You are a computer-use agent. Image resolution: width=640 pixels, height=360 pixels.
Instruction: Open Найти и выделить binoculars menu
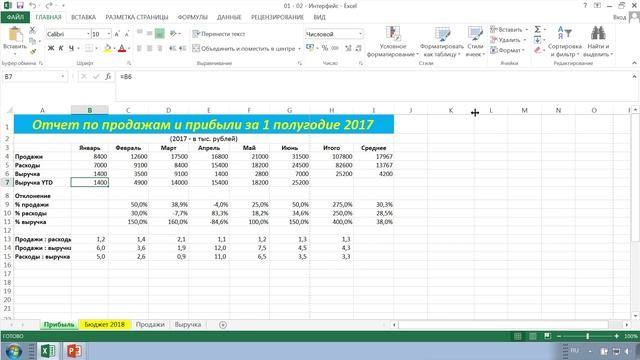pyautogui.click(x=598, y=42)
